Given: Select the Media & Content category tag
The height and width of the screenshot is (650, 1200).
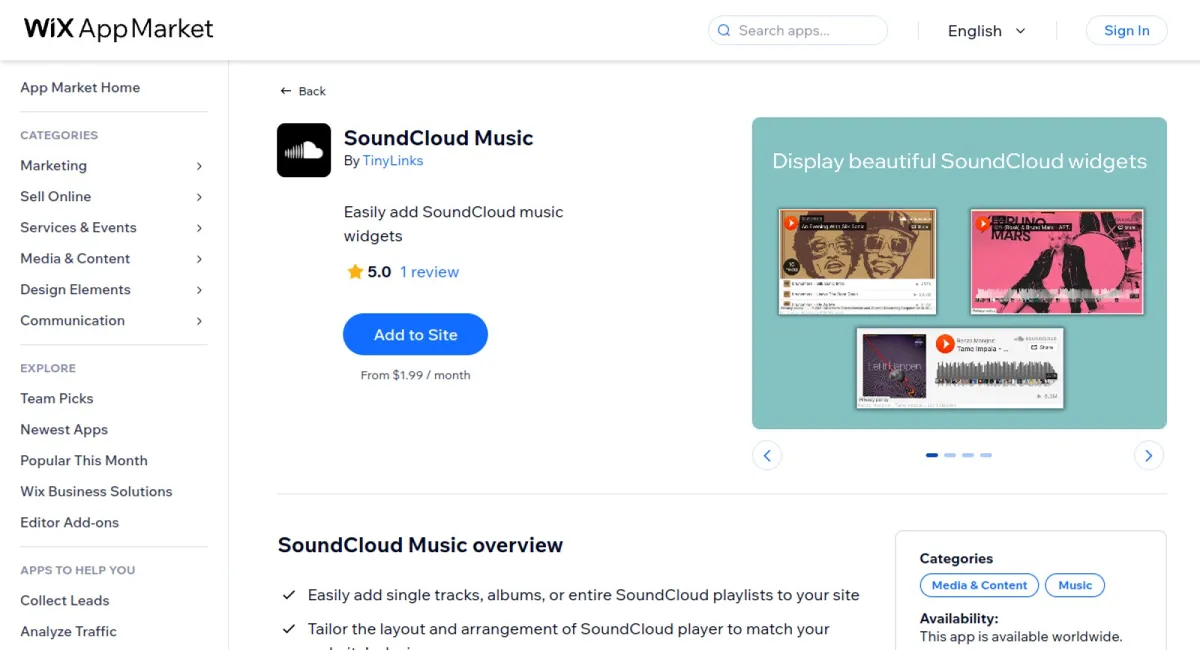Looking at the screenshot, I should pyautogui.click(x=979, y=585).
